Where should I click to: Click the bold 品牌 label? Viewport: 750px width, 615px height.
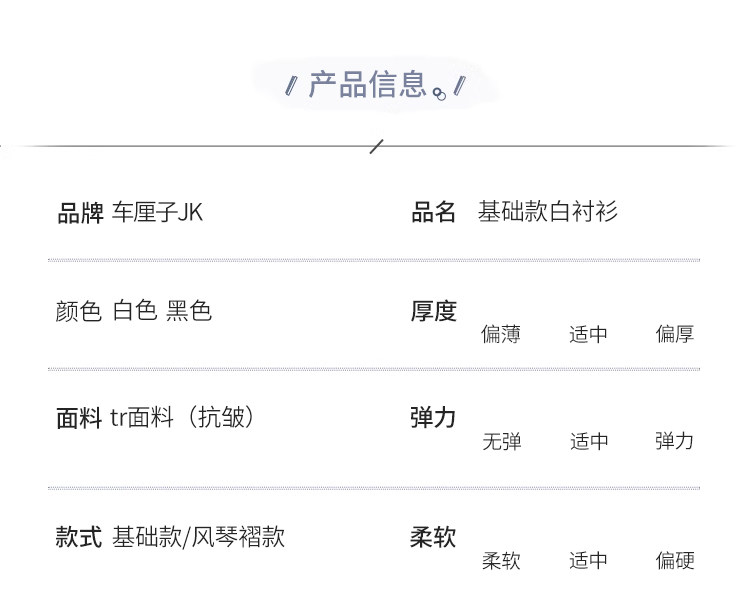(x=79, y=213)
